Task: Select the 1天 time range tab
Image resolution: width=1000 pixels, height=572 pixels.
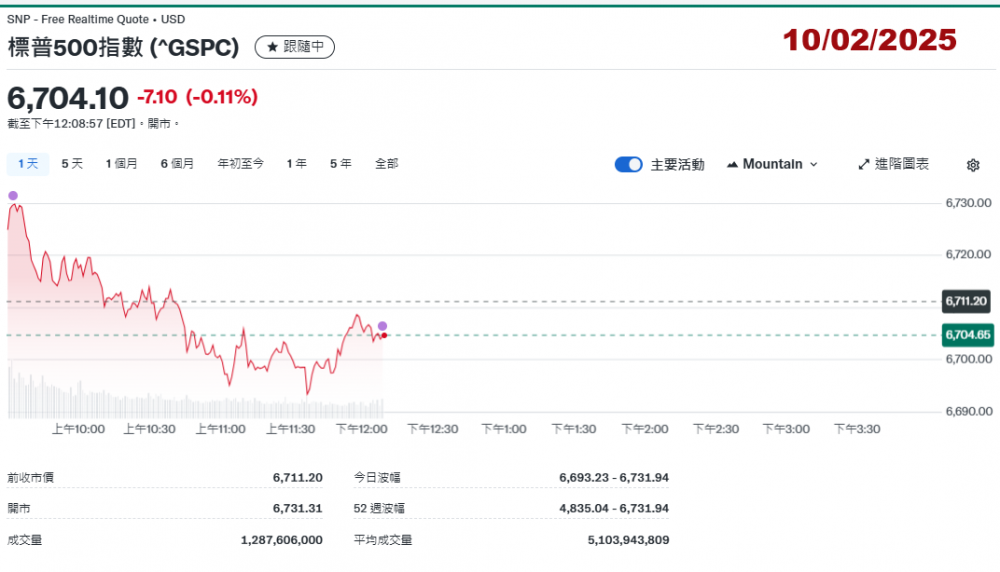Action: [26, 164]
